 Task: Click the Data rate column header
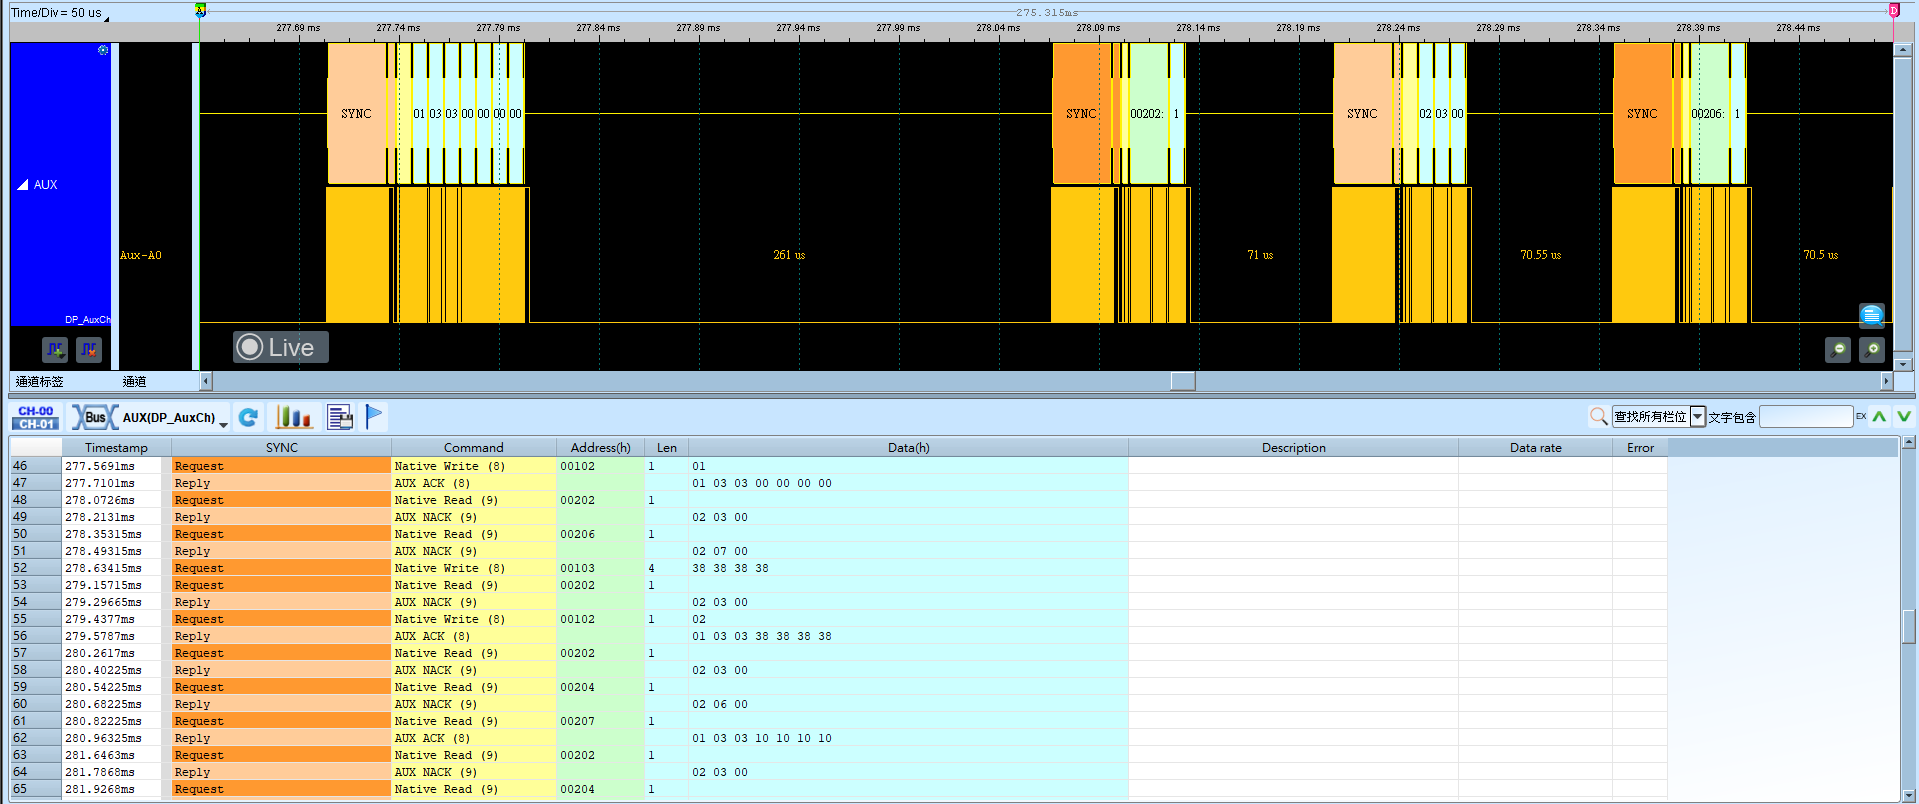pyautogui.click(x=1535, y=447)
